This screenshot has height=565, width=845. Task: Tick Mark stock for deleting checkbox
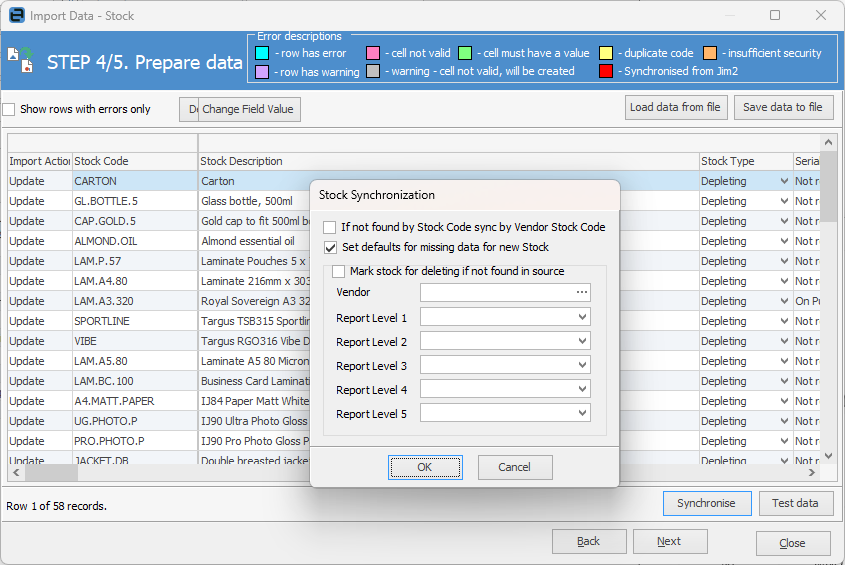tap(338, 271)
